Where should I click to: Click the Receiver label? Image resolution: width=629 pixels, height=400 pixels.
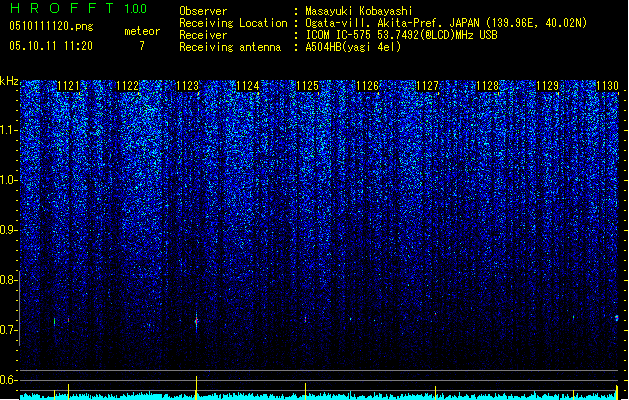pos(203,35)
